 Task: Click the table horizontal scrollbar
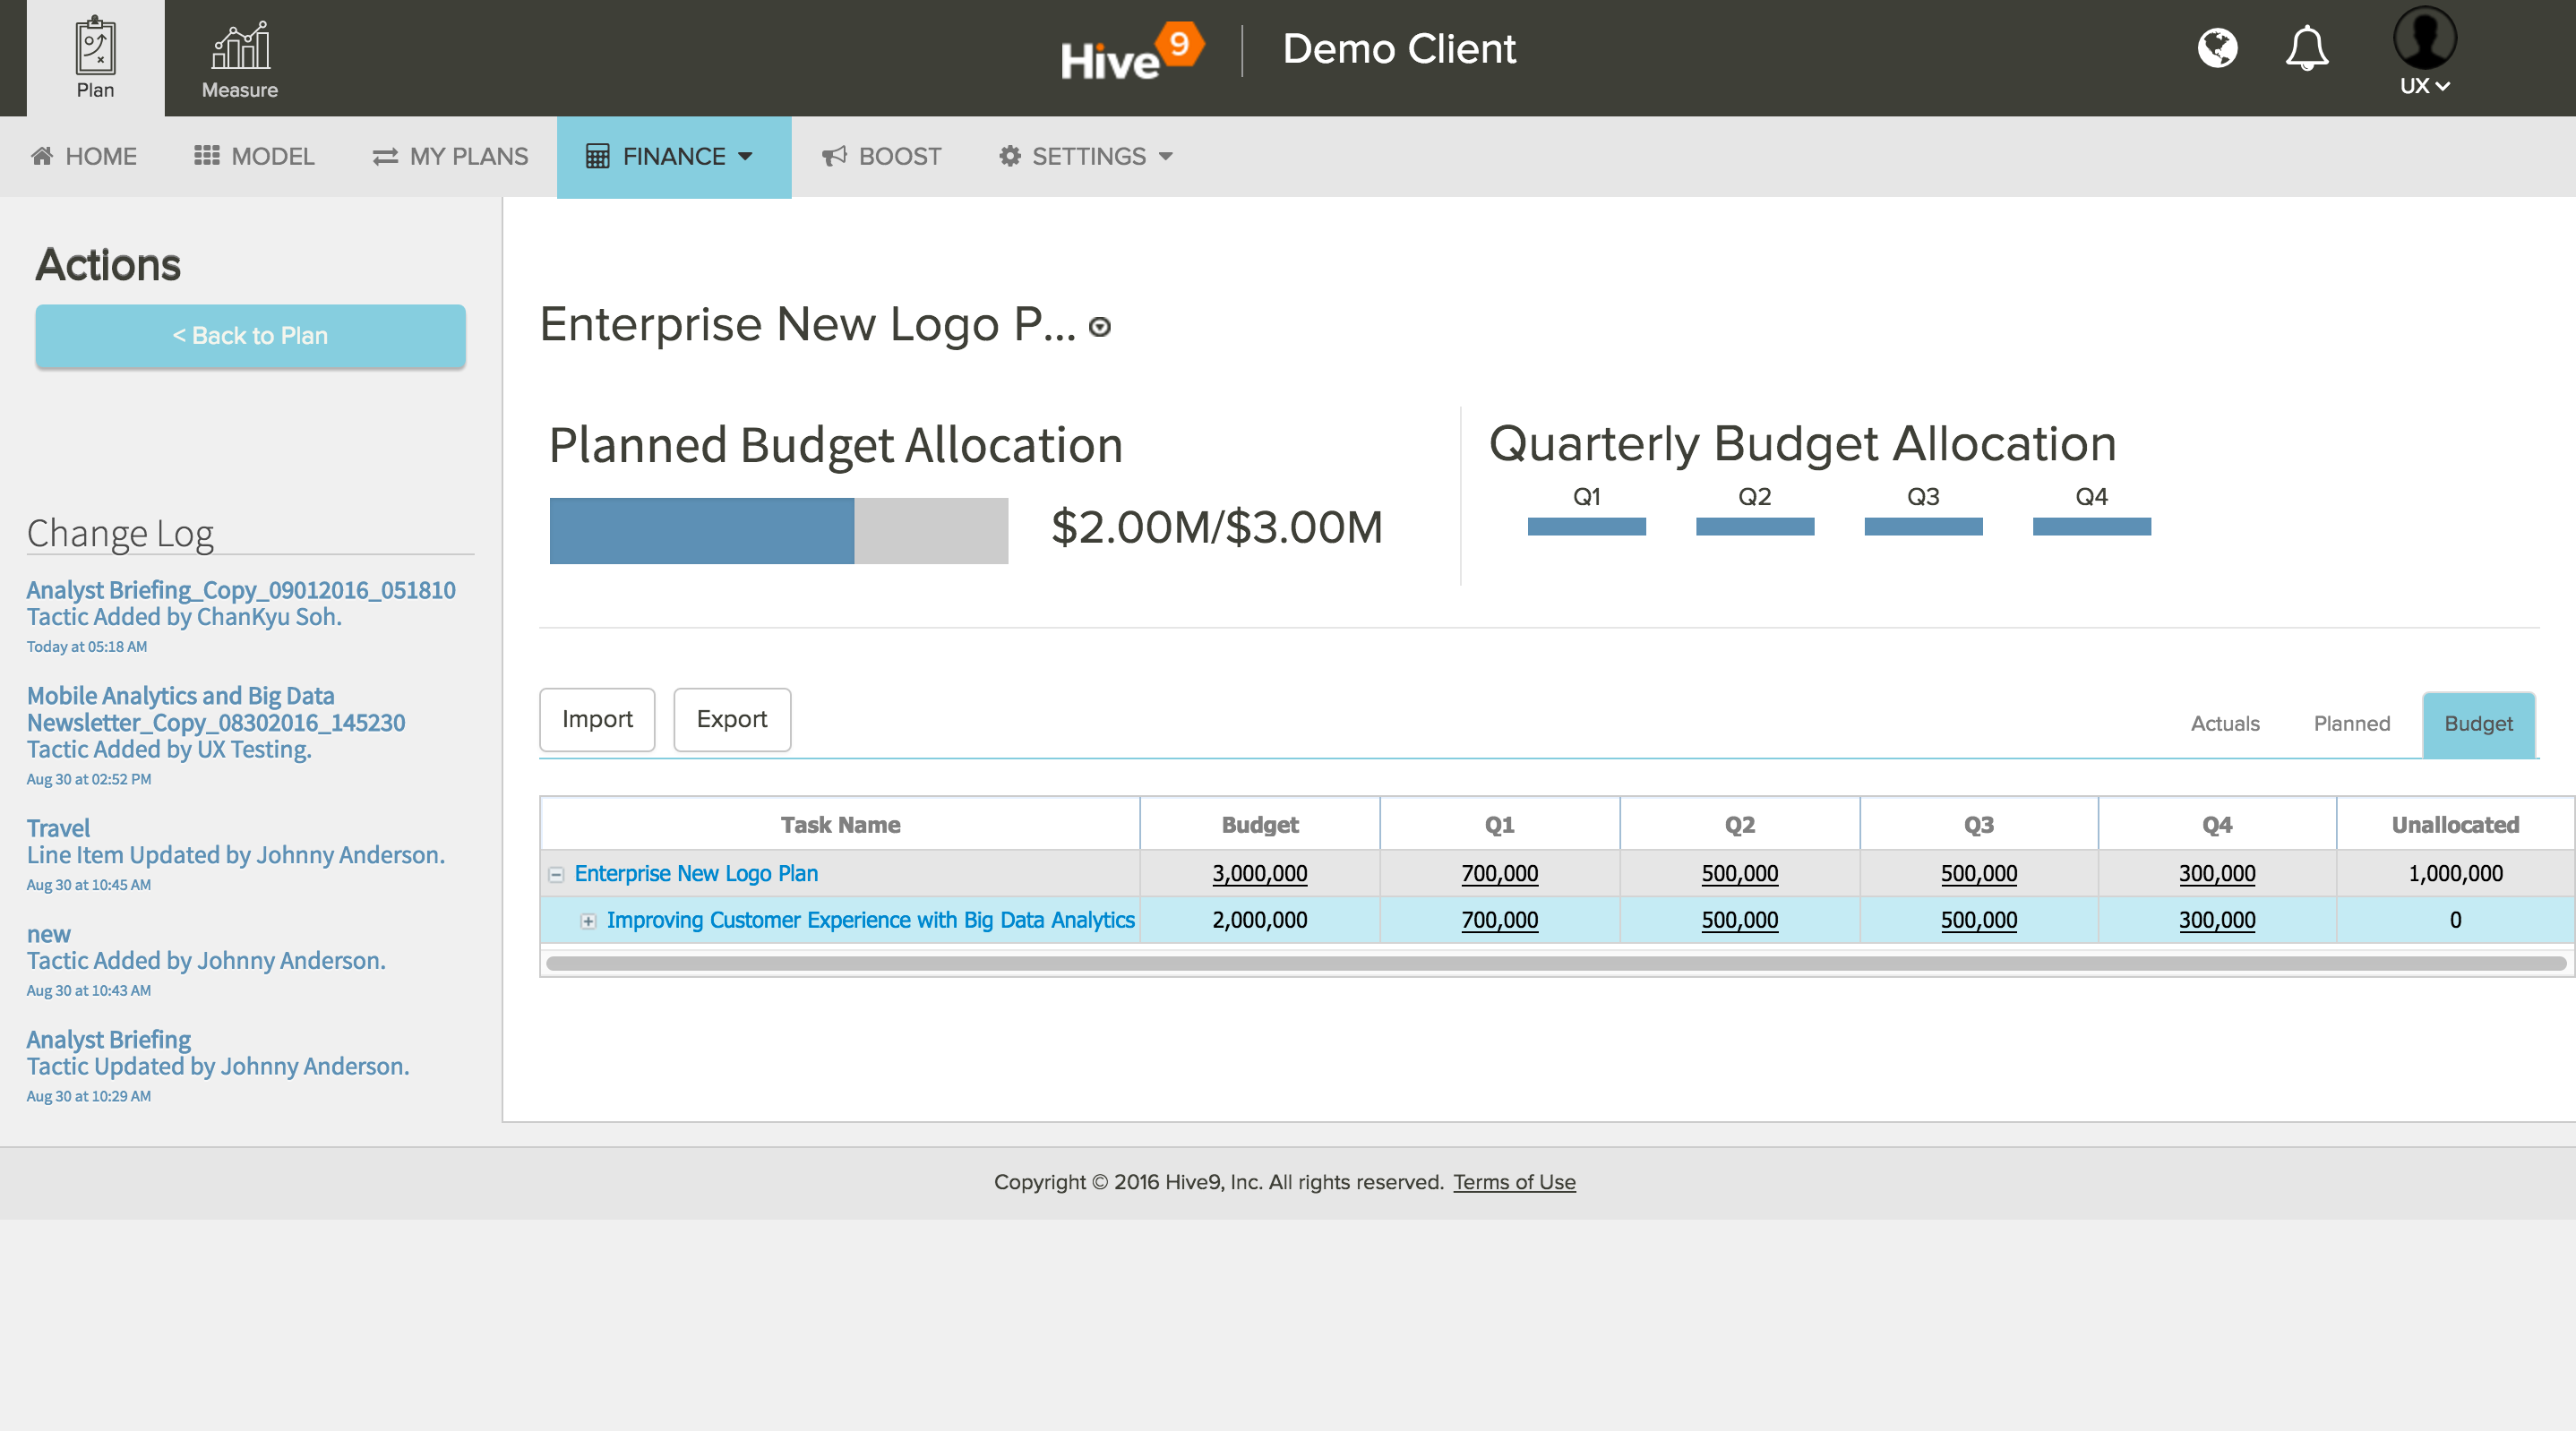click(x=1555, y=963)
